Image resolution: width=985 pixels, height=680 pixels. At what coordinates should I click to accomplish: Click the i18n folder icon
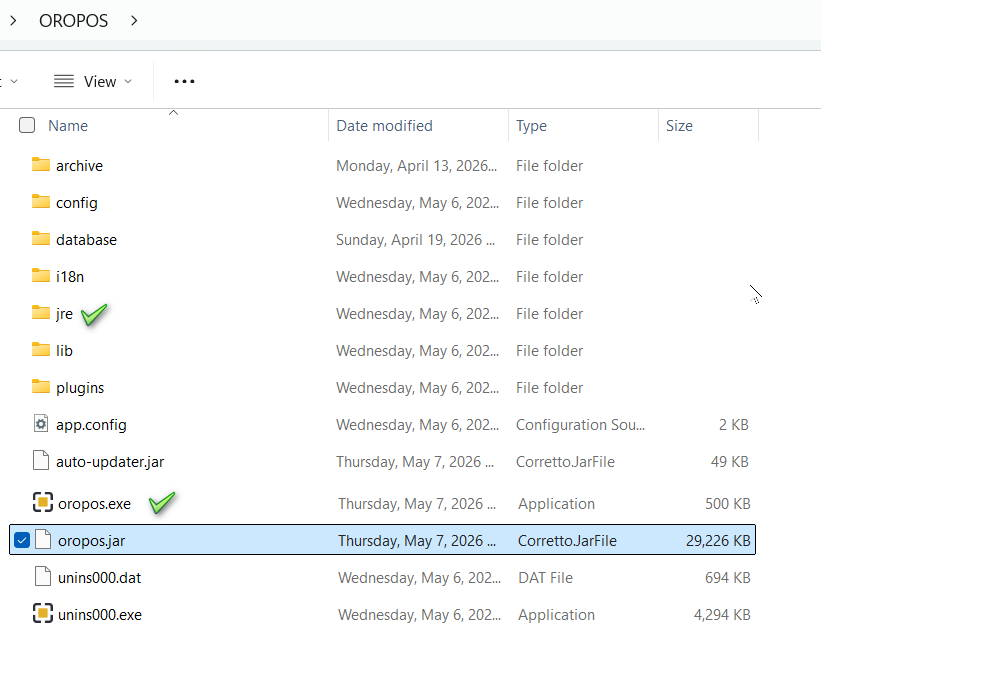tap(41, 276)
